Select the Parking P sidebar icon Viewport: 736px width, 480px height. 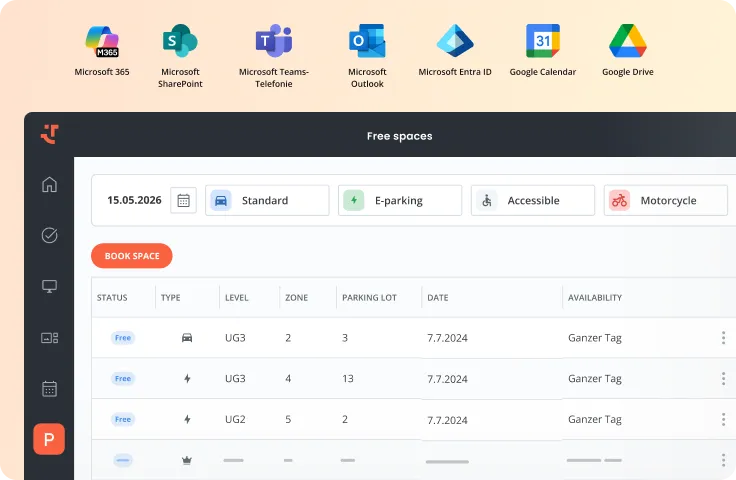(49, 439)
